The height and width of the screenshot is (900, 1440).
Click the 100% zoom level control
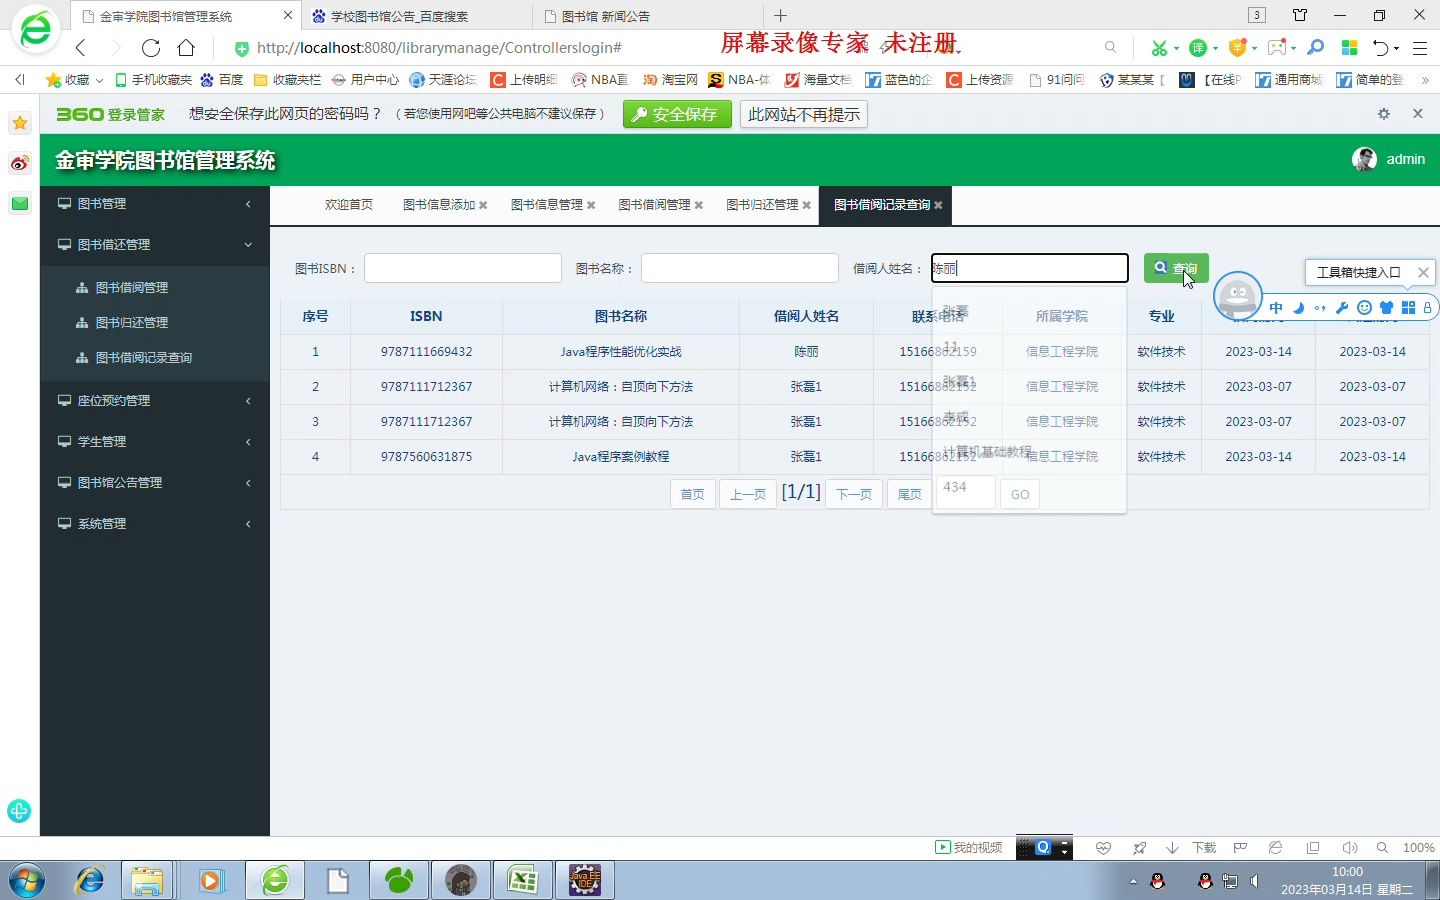[1418, 847]
